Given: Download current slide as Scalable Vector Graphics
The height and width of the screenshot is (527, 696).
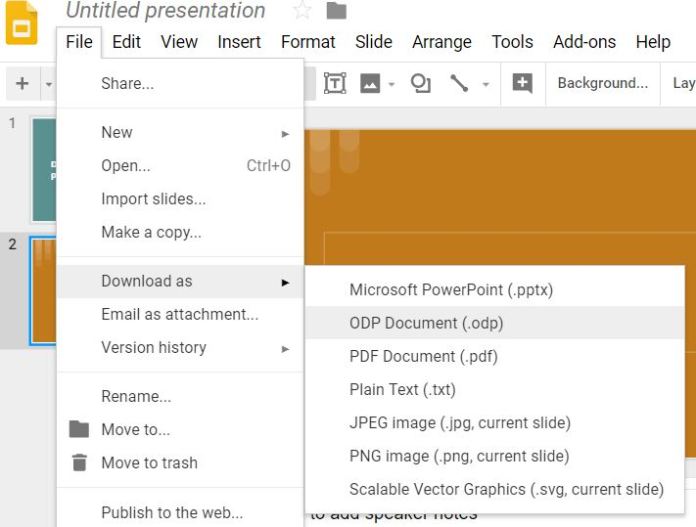Looking at the screenshot, I should [495, 490].
